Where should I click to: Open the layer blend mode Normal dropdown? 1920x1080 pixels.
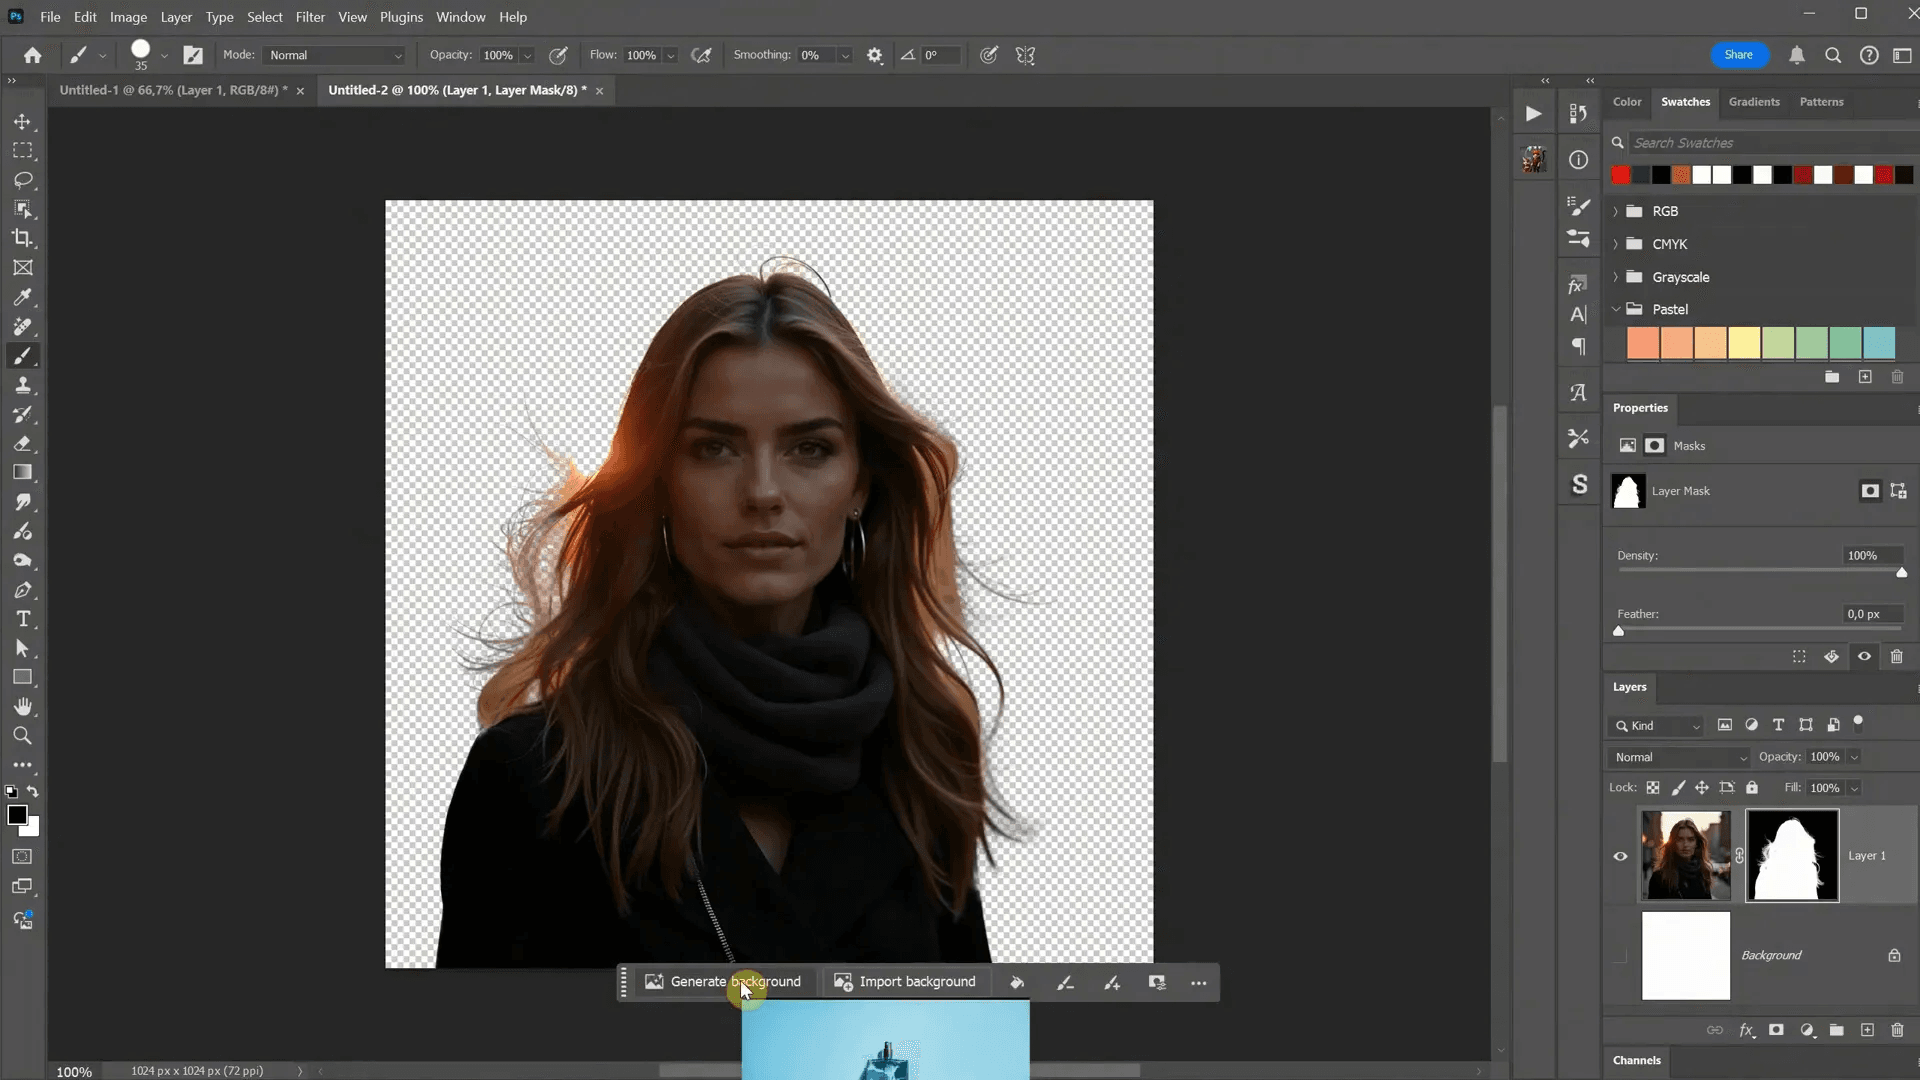point(1680,757)
